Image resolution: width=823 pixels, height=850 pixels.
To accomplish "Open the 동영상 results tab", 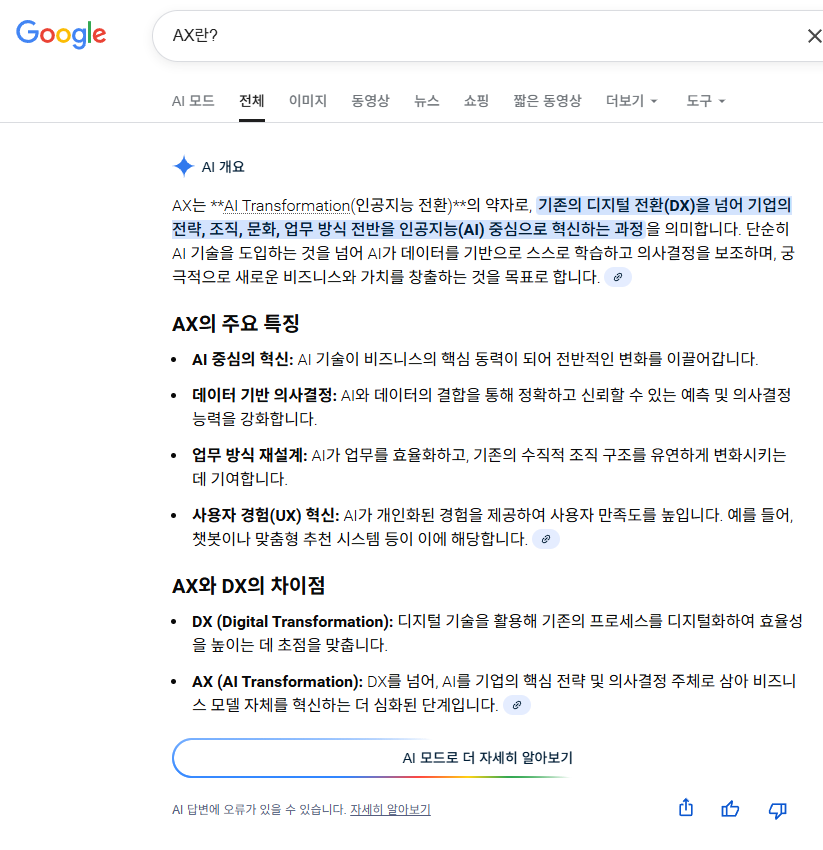I will point(370,101).
